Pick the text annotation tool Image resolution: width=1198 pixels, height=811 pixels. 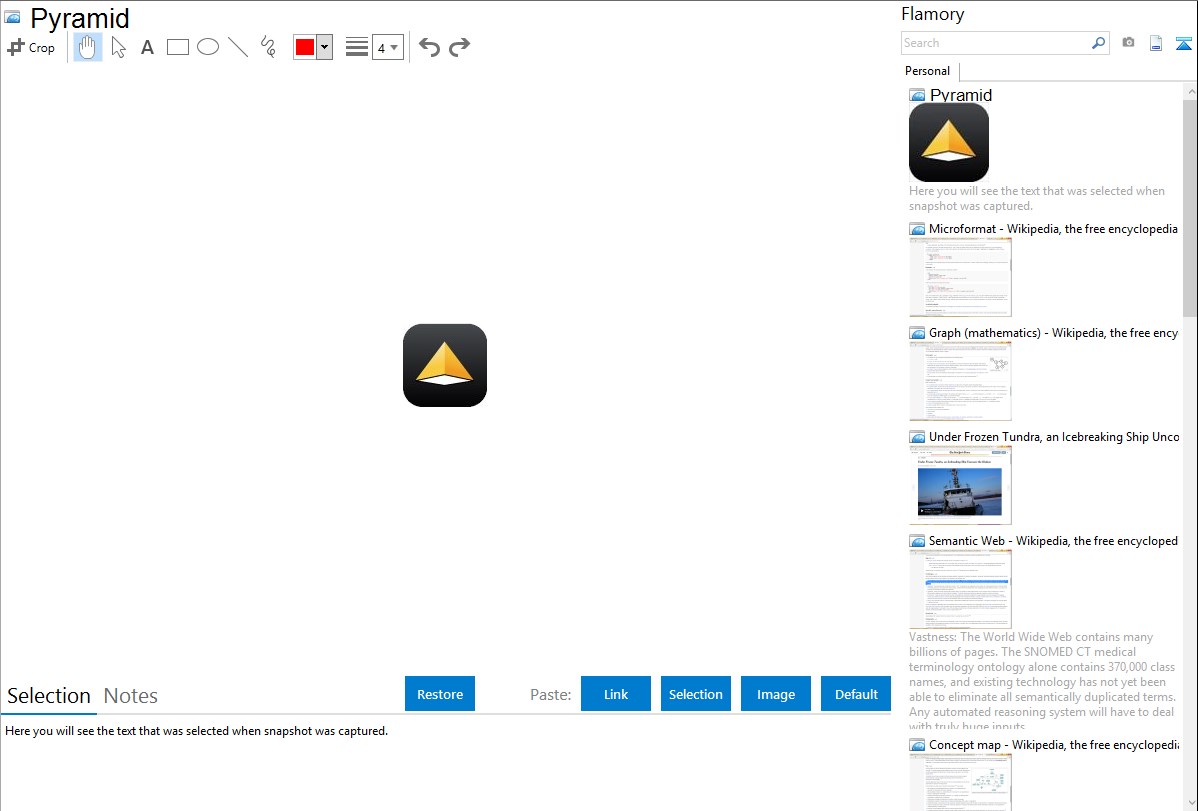(147, 47)
